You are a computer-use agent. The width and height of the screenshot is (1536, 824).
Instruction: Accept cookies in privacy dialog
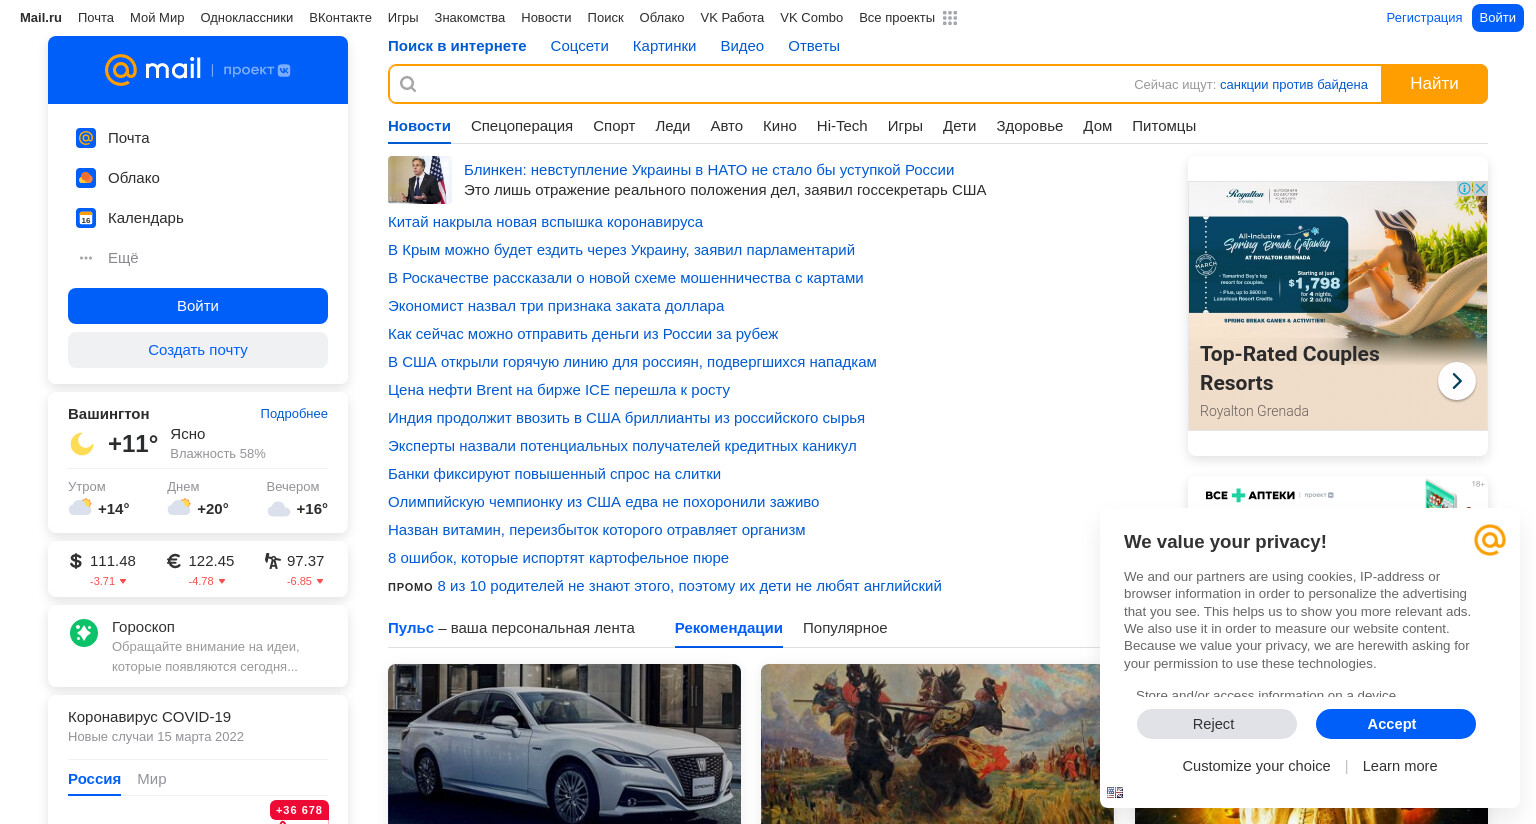[1396, 724]
